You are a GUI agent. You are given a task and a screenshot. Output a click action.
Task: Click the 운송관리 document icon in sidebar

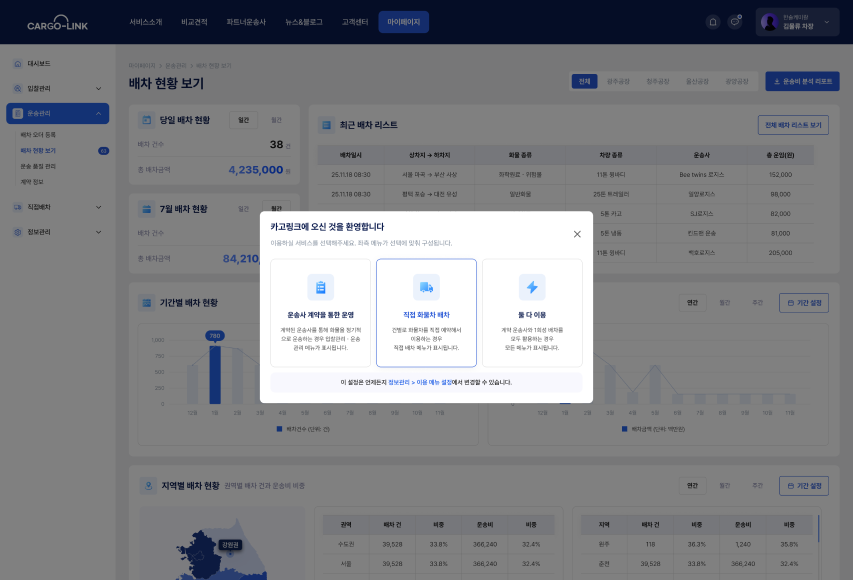click(x=18, y=113)
